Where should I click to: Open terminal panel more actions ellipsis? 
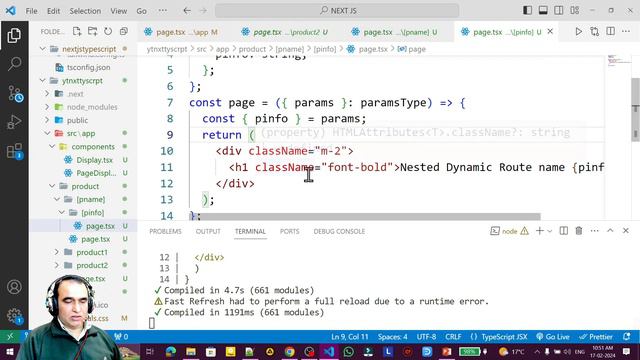[x=595, y=231]
